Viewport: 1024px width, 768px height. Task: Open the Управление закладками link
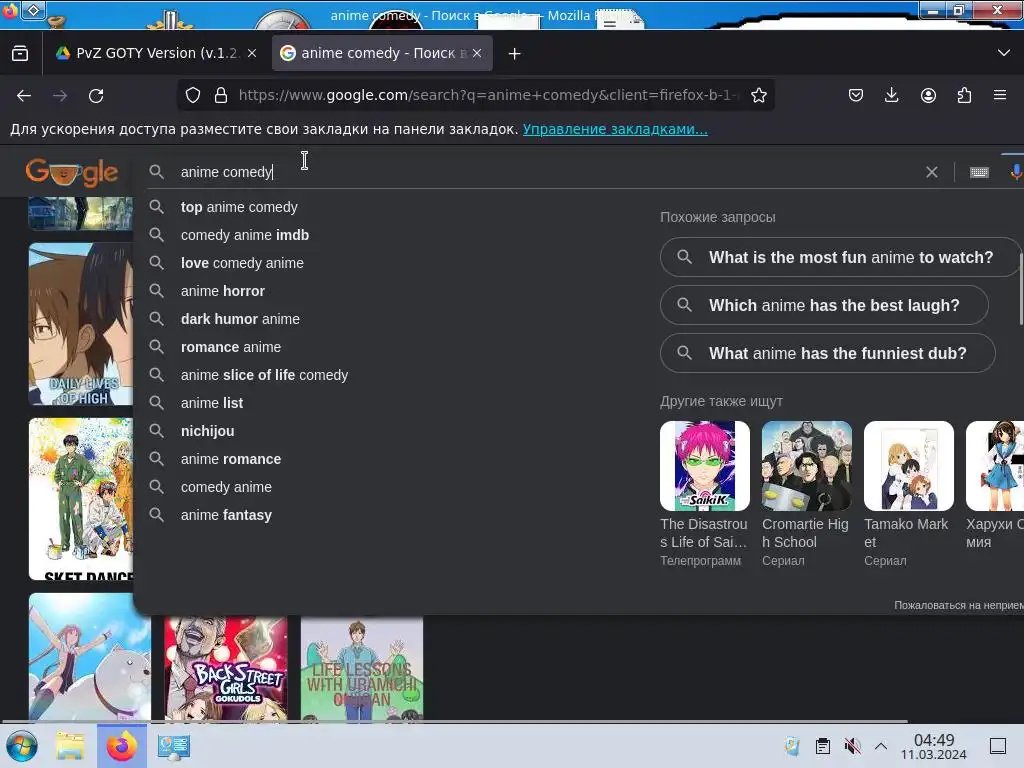click(615, 129)
